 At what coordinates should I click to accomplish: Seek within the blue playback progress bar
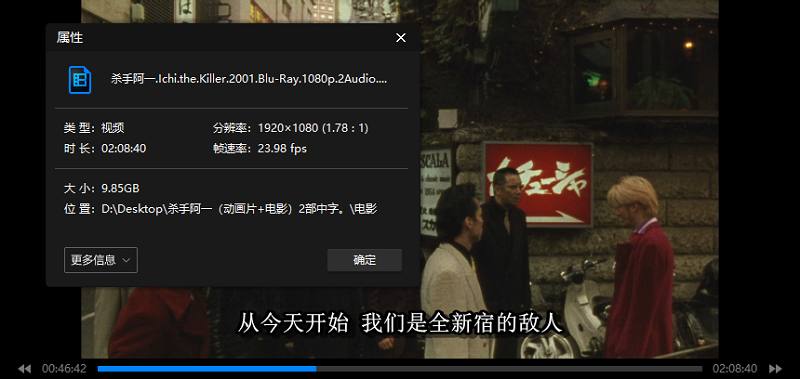[207, 368]
